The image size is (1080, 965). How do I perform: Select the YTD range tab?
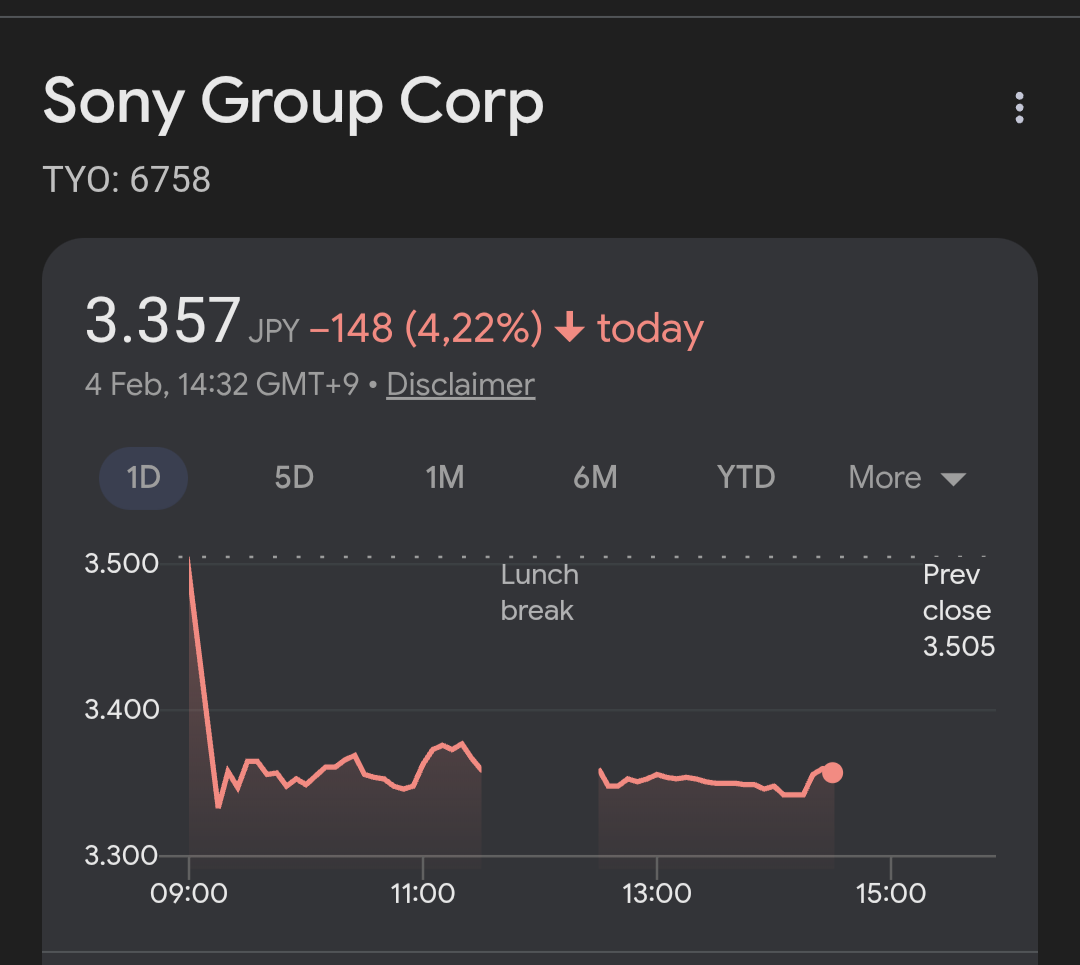pyautogui.click(x=746, y=478)
